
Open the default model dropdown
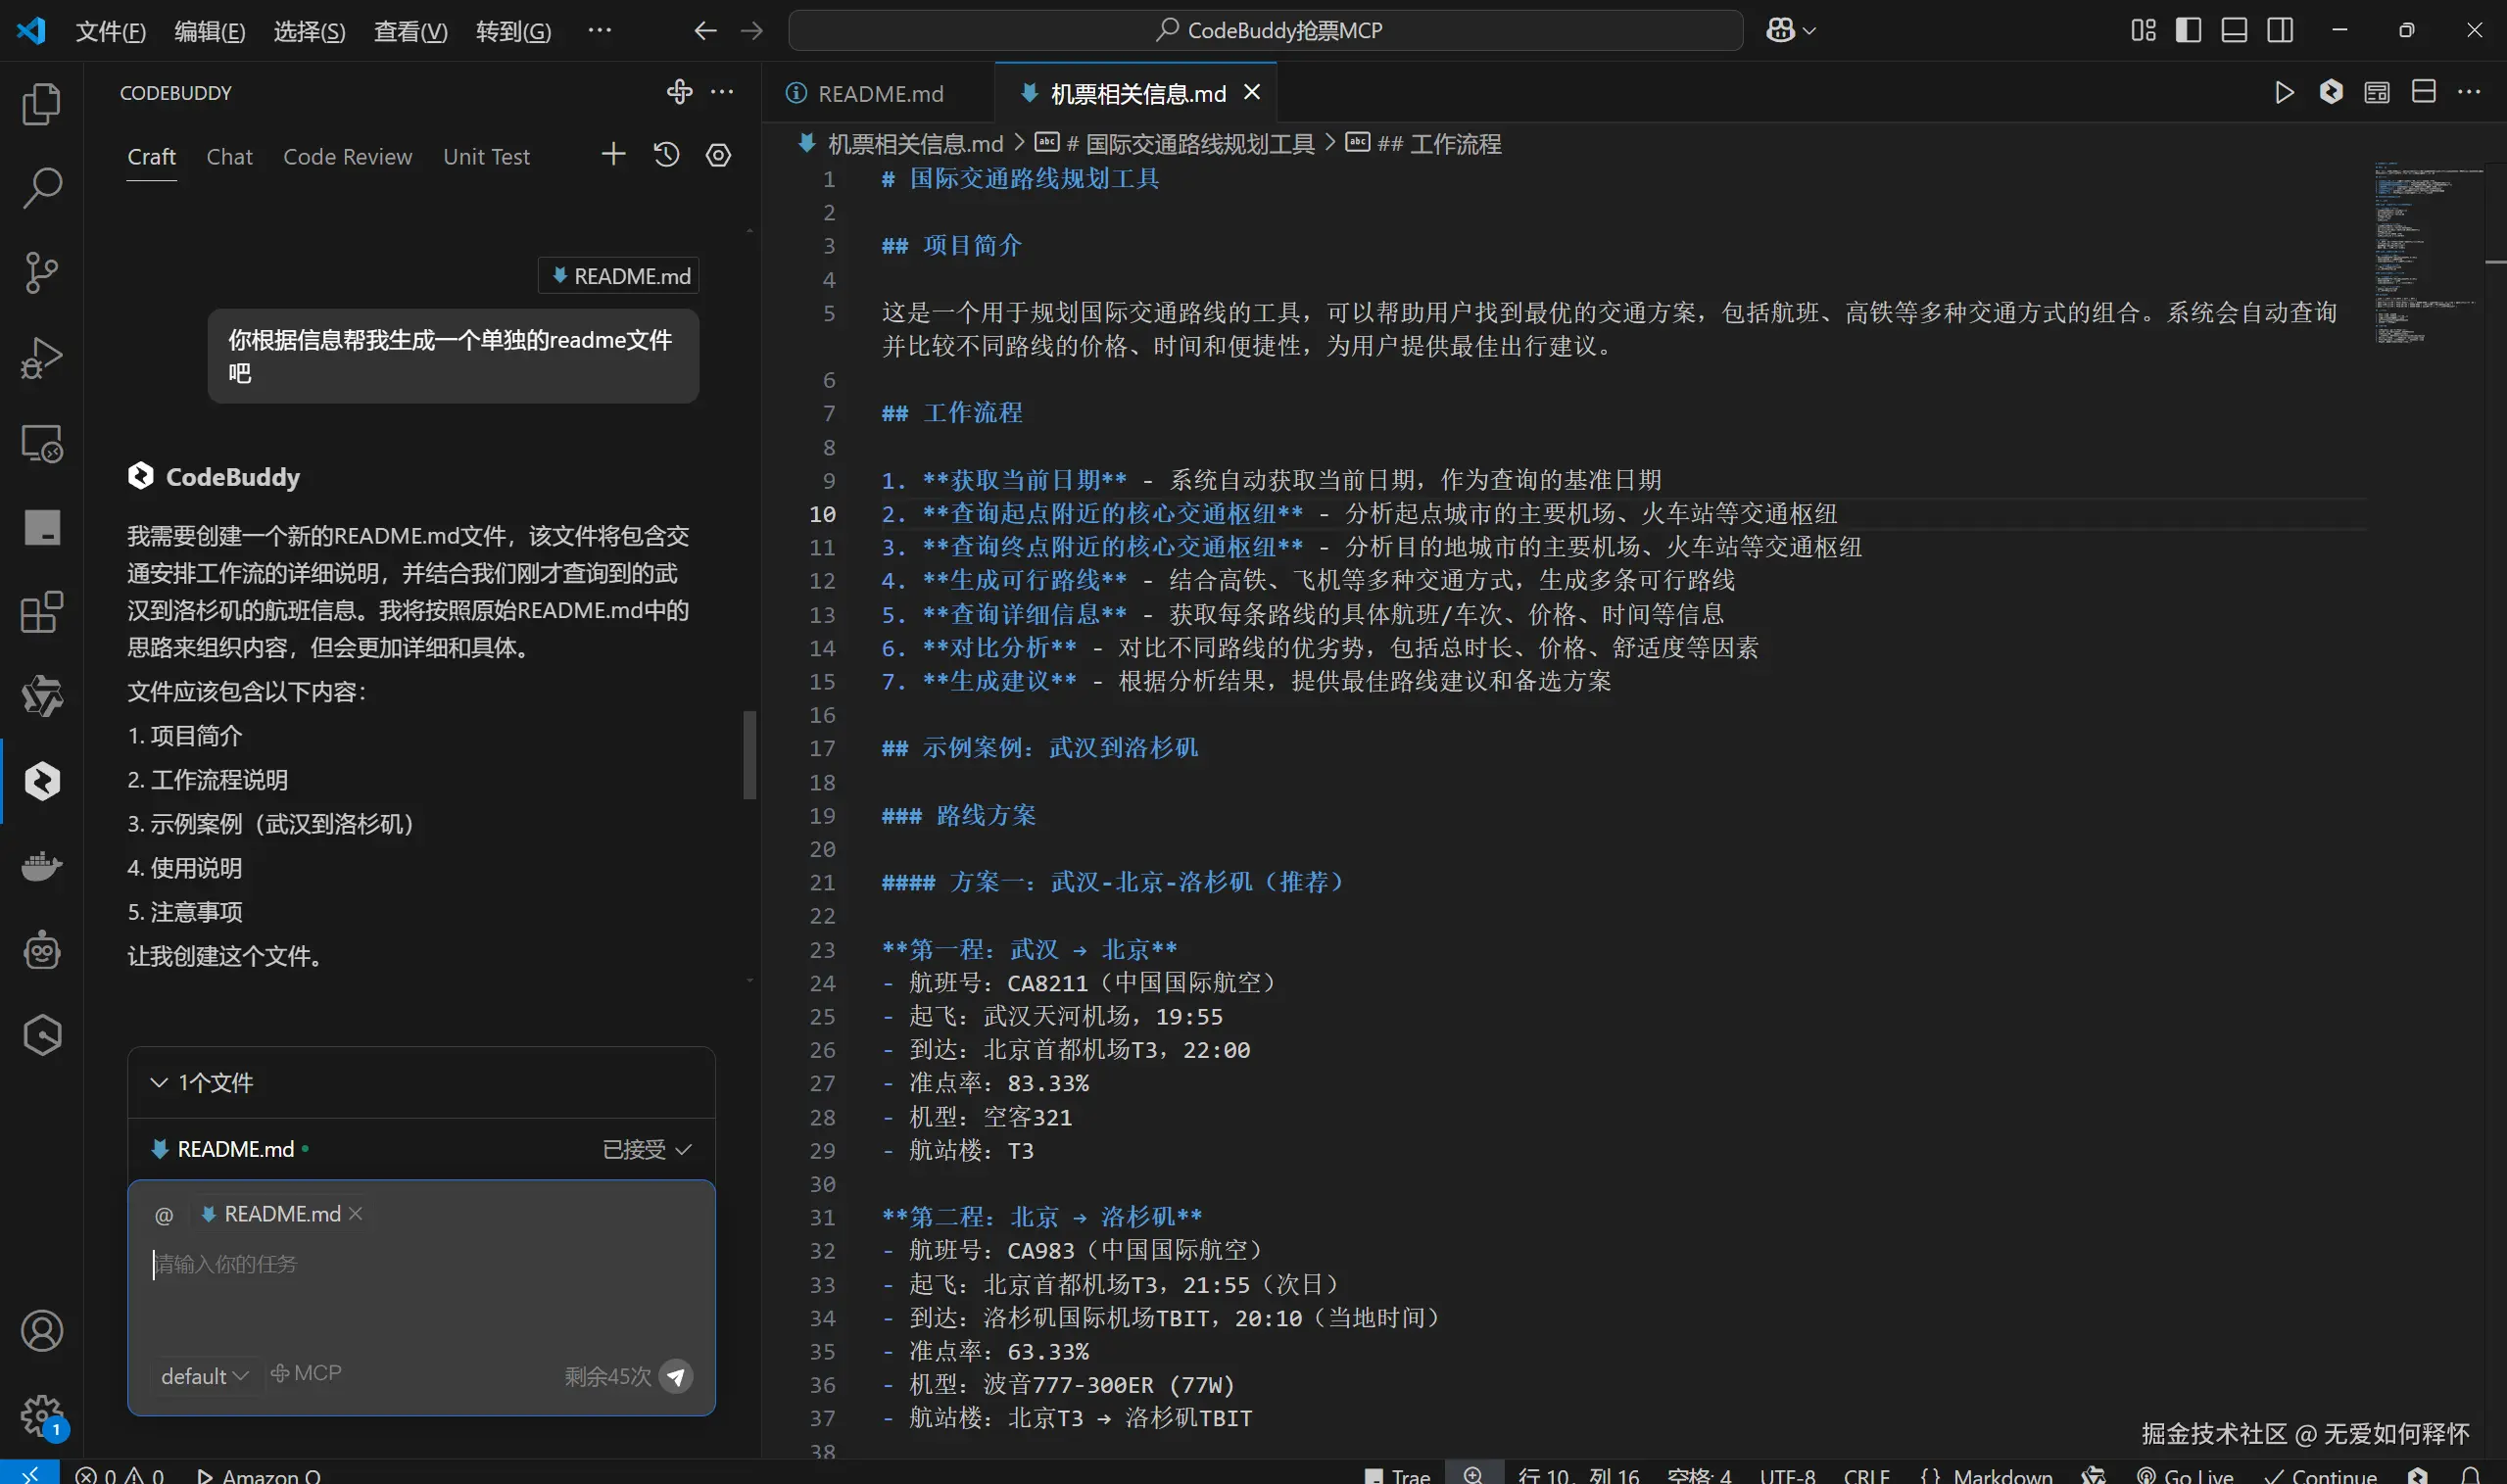tap(204, 1376)
